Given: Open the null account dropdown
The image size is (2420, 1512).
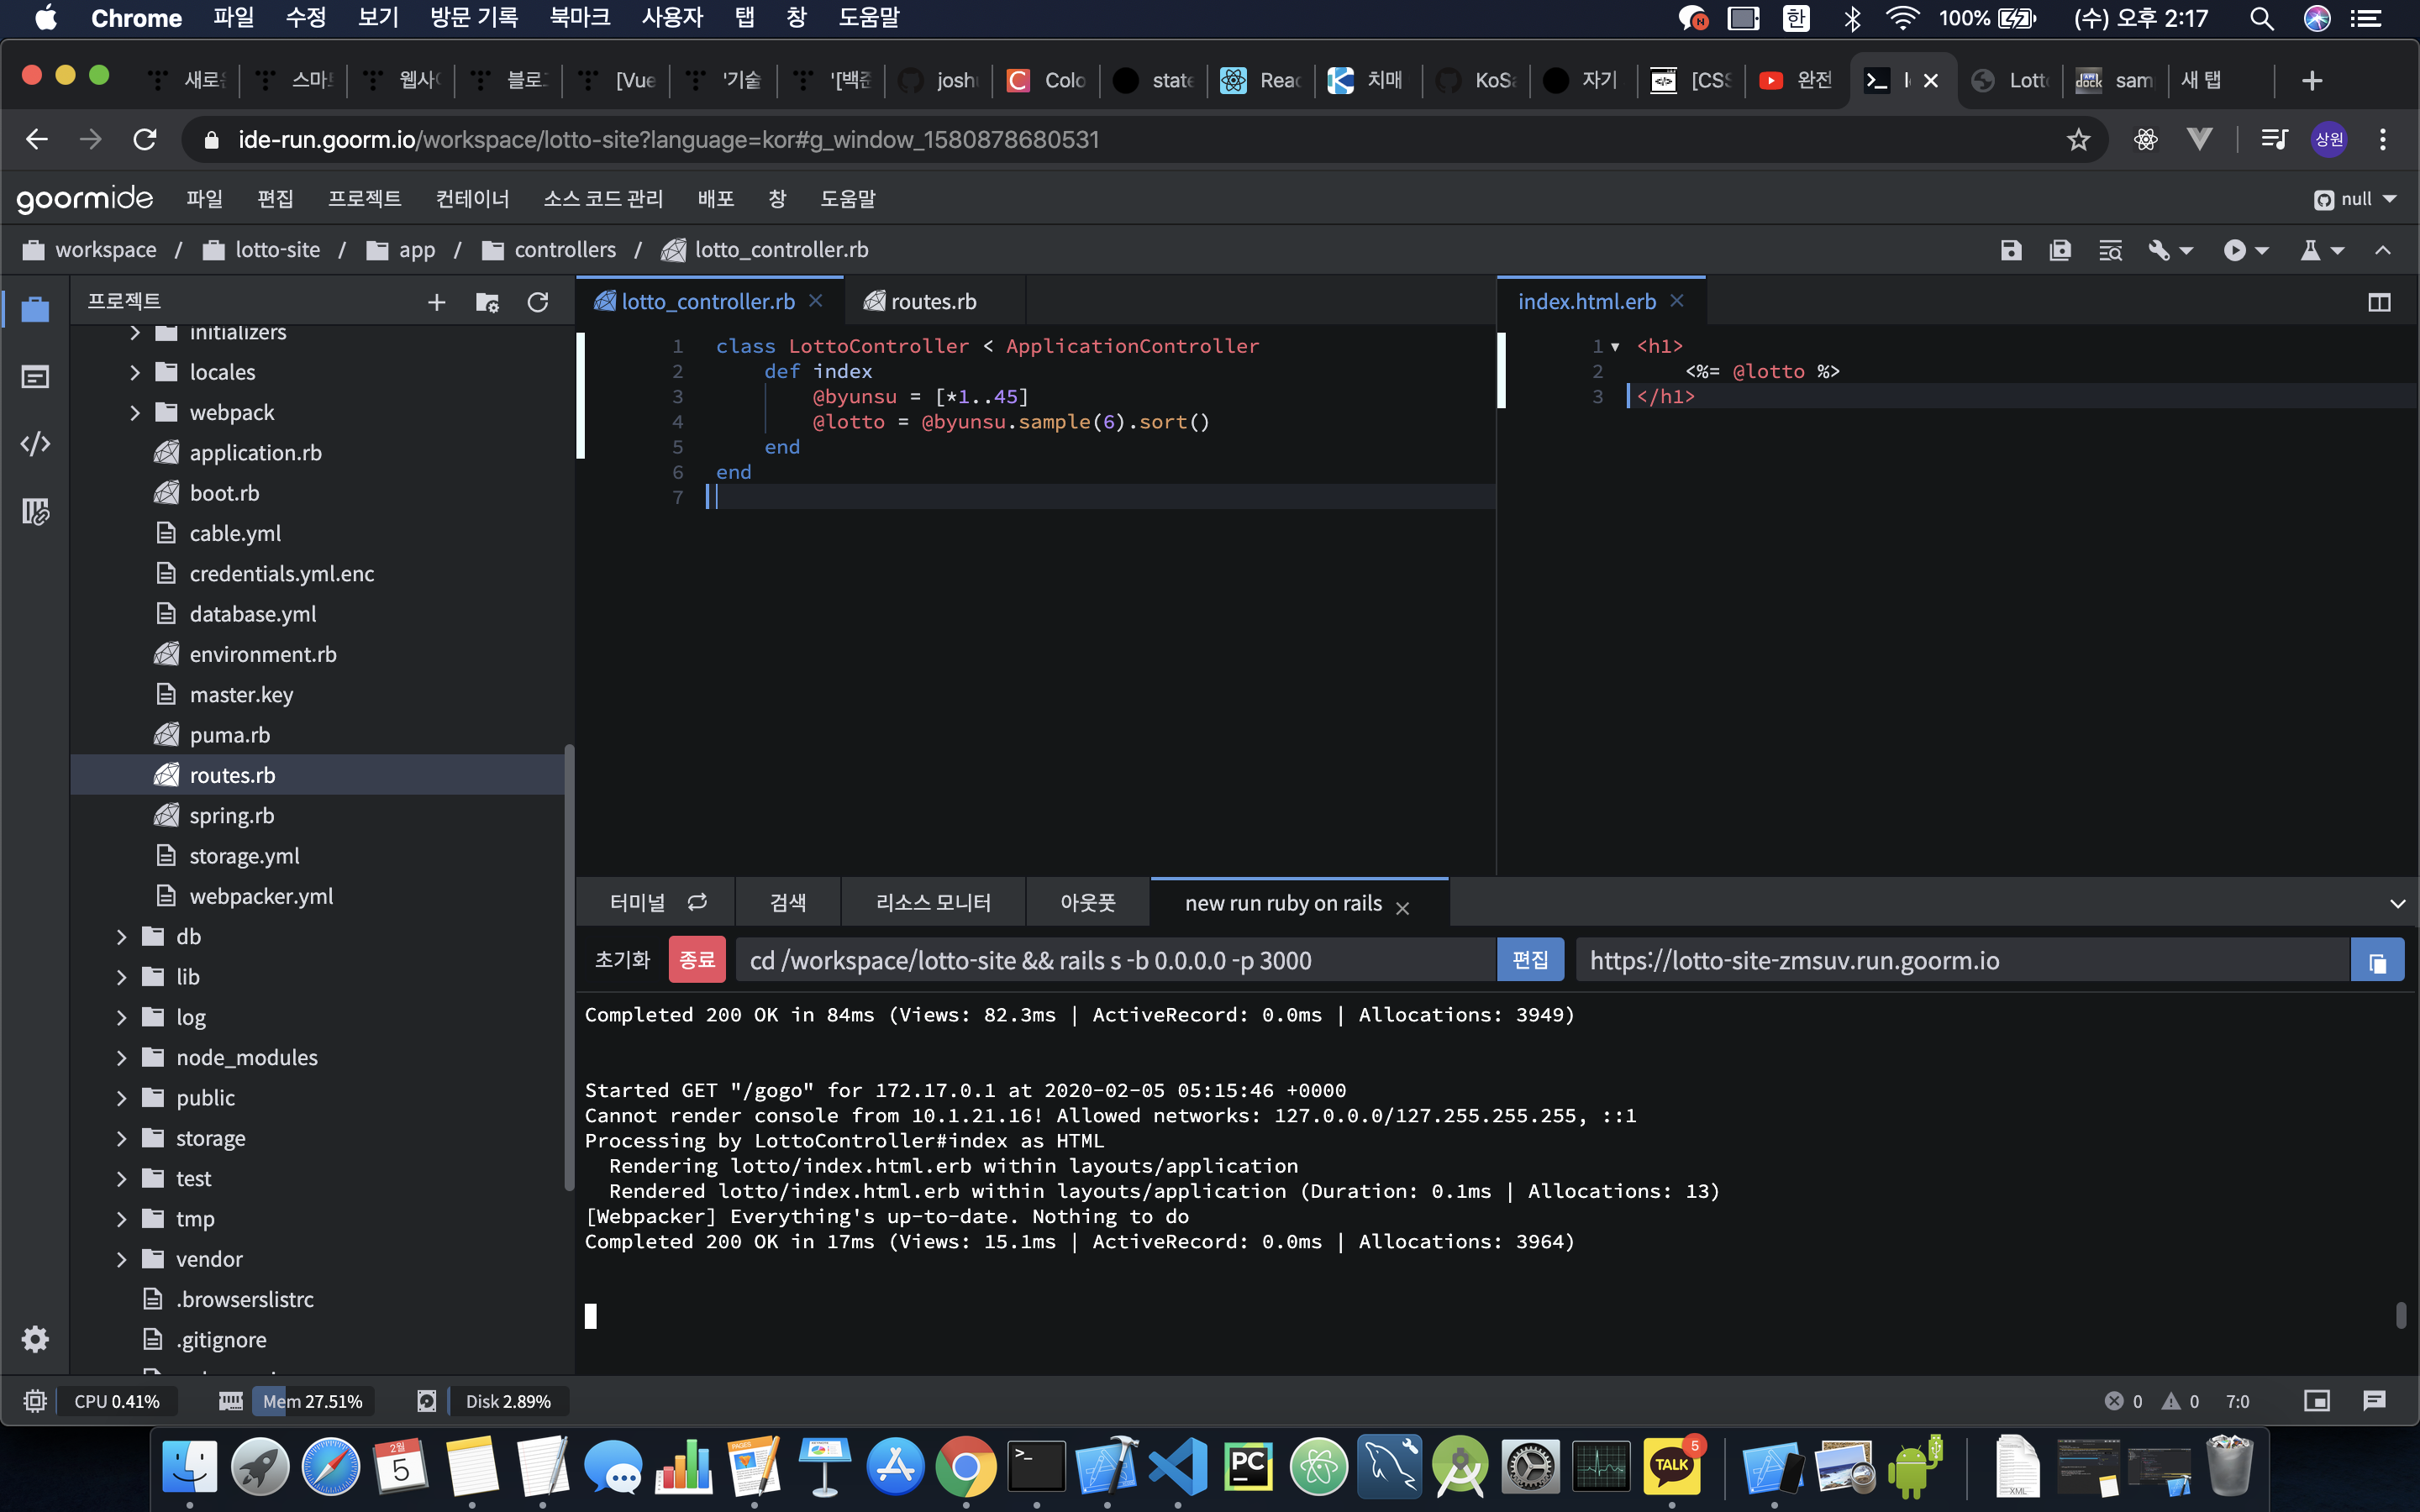Looking at the screenshot, I should coord(2356,199).
